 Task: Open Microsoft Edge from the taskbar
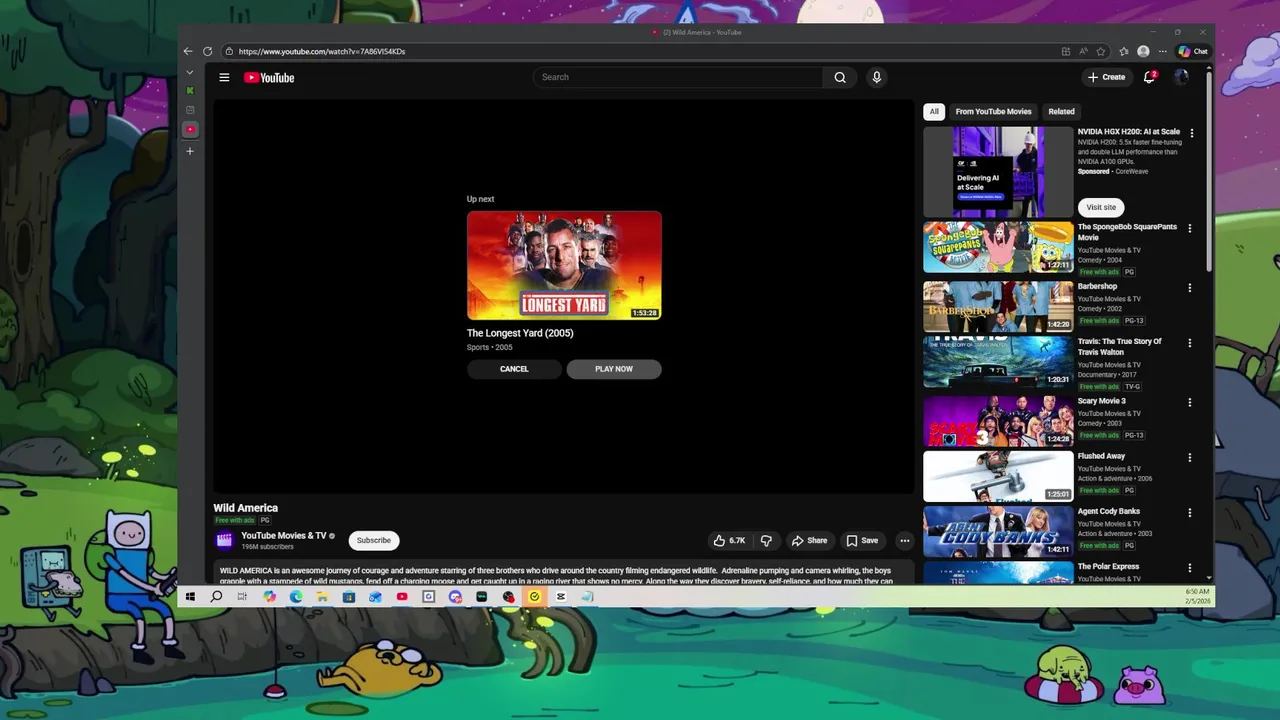tap(296, 597)
